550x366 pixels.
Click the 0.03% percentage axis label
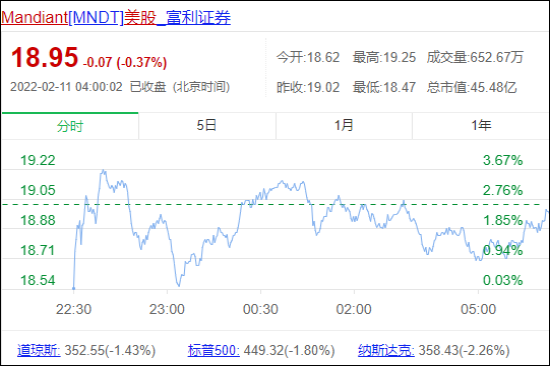pos(503,280)
